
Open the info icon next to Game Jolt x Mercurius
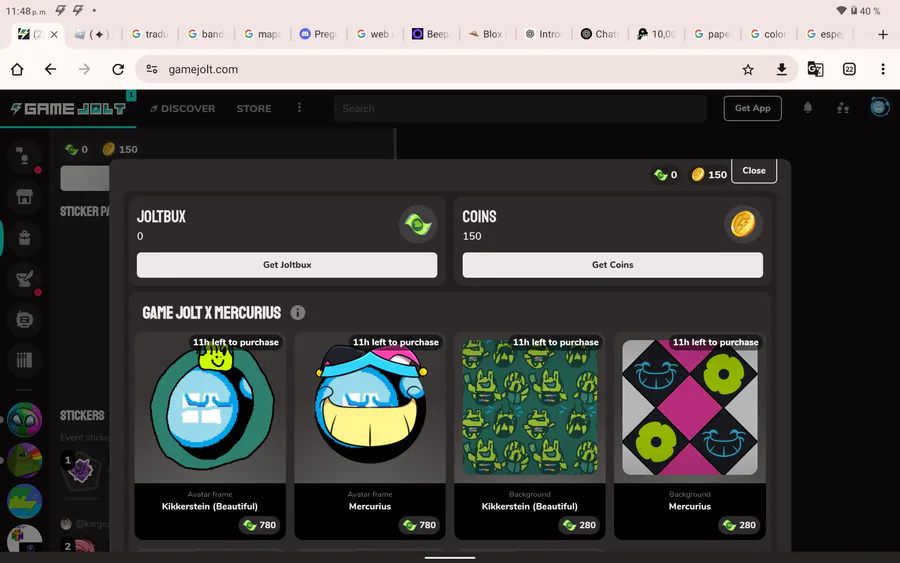297,313
